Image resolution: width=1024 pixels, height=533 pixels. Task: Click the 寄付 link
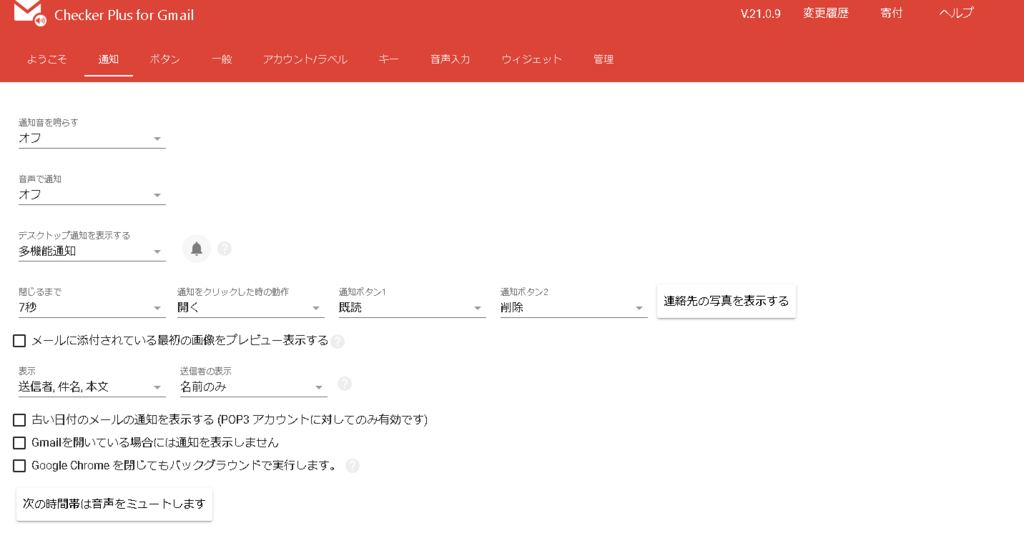click(891, 13)
